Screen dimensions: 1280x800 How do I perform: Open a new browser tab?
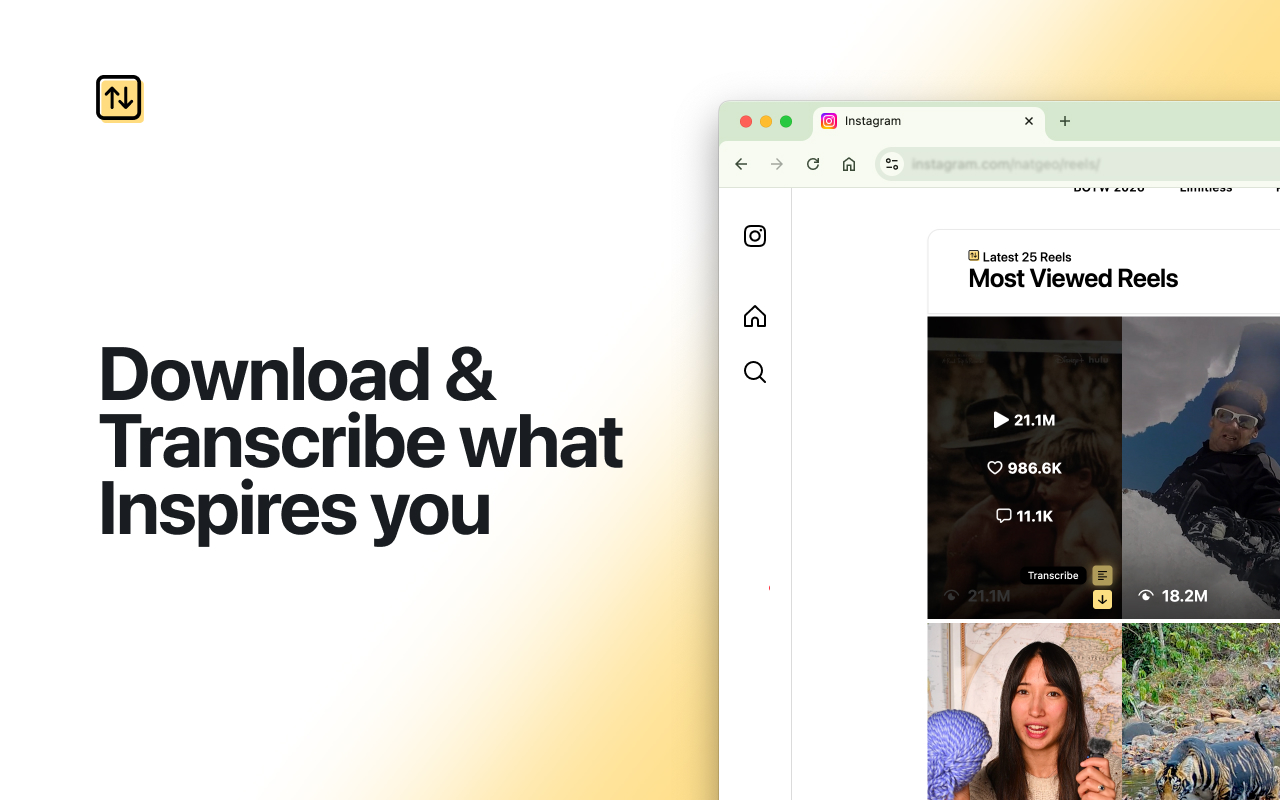1064,121
